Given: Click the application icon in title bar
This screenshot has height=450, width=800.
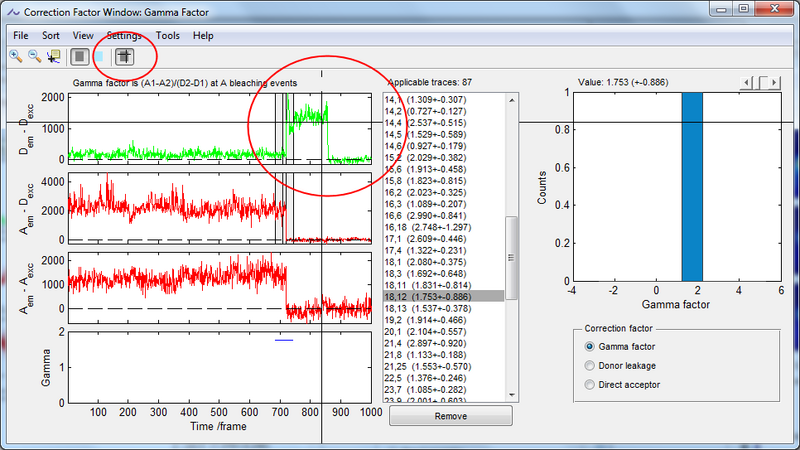Looking at the screenshot, I should pos(11,12).
